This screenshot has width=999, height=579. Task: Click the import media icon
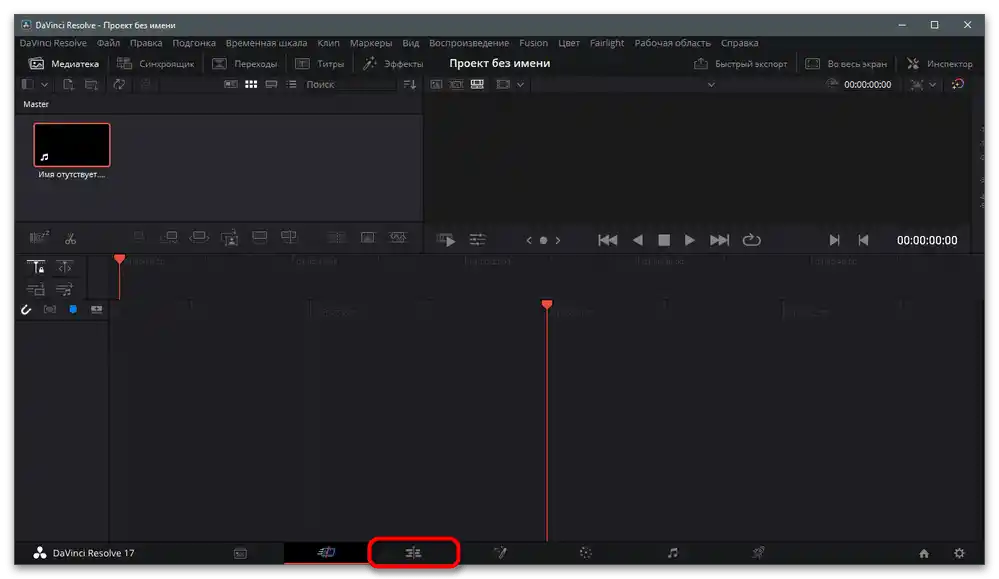click(x=68, y=84)
